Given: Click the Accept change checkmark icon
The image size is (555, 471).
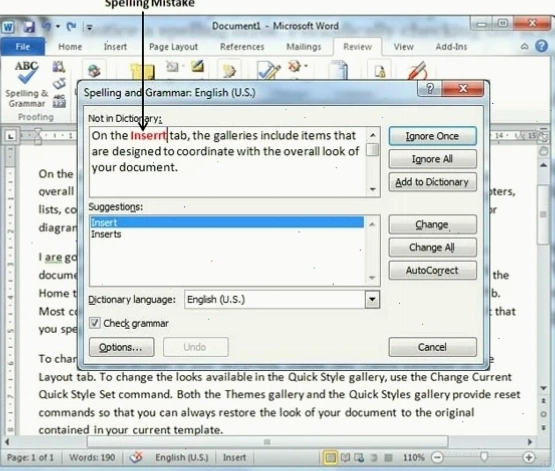Looking at the screenshot, I should coord(268,70).
